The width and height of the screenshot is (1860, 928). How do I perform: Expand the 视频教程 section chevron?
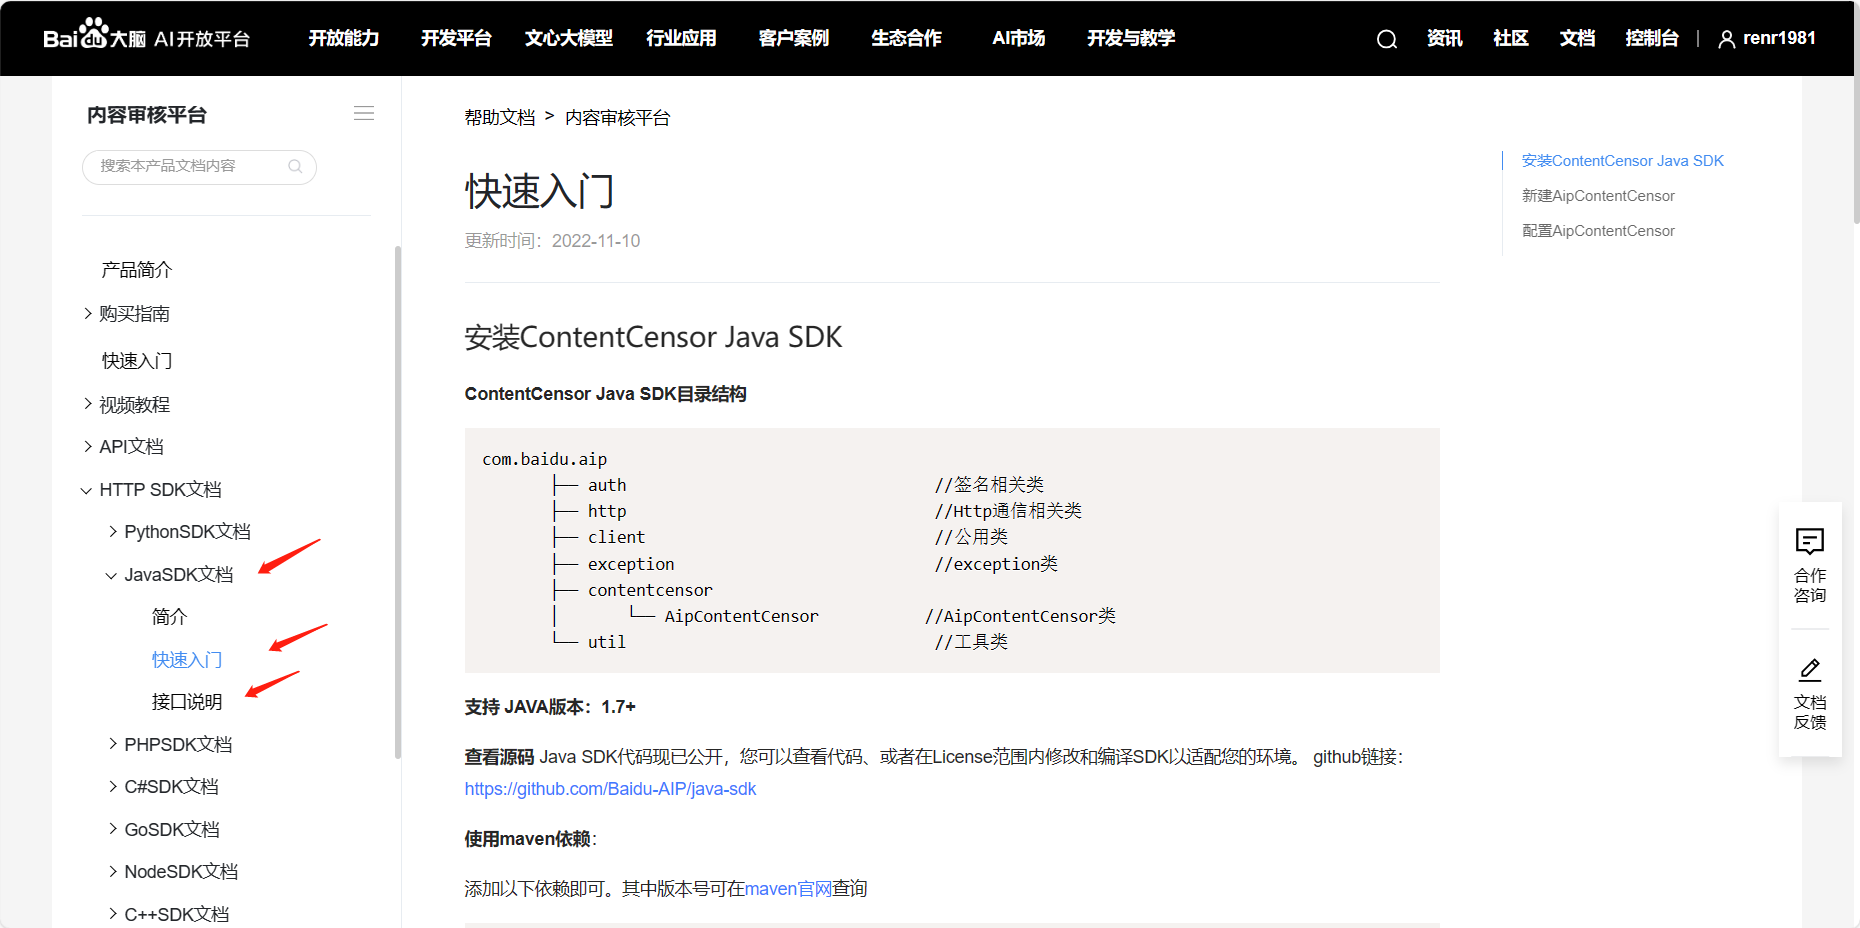pyautogui.click(x=88, y=404)
